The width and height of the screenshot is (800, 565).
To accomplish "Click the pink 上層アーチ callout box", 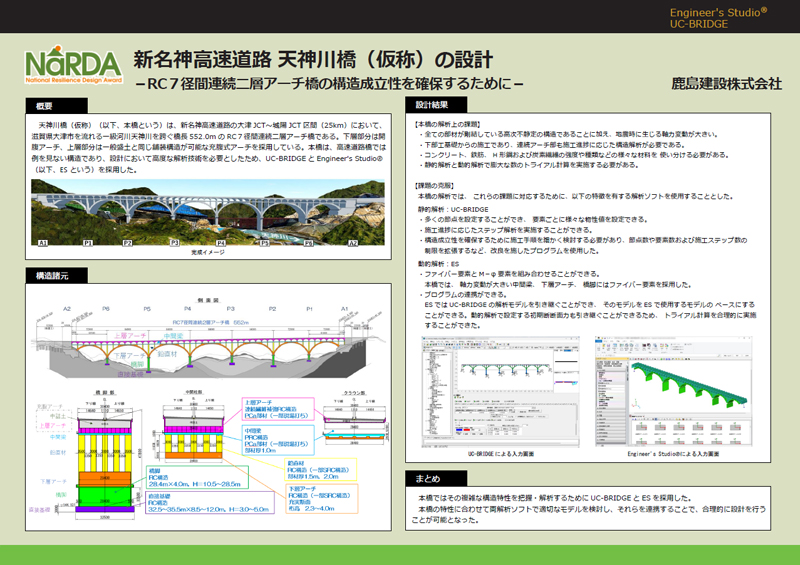I will (x=278, y=409).
